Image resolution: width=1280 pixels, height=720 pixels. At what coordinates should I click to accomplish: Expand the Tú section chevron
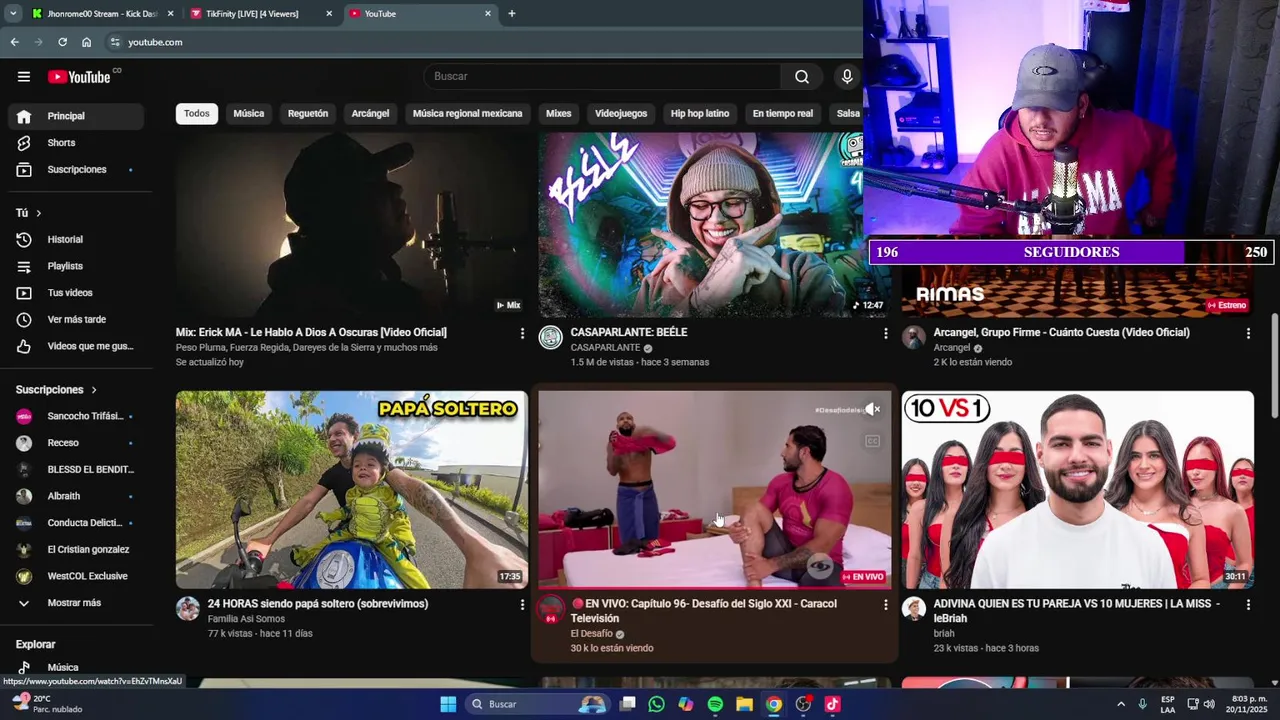(x=39, y=213)
